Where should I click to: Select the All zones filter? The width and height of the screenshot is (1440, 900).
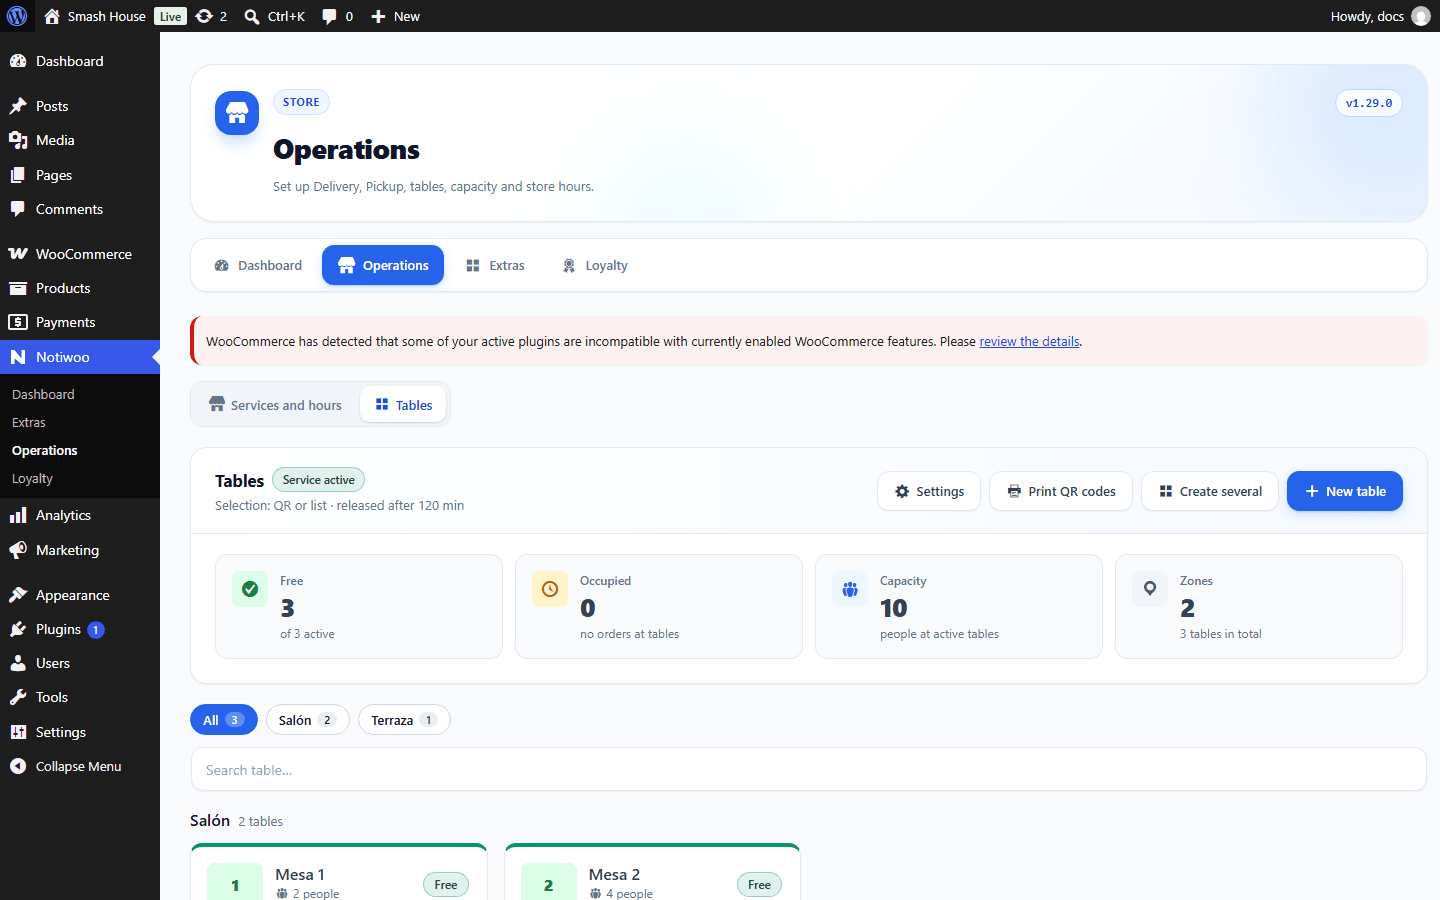224,720
